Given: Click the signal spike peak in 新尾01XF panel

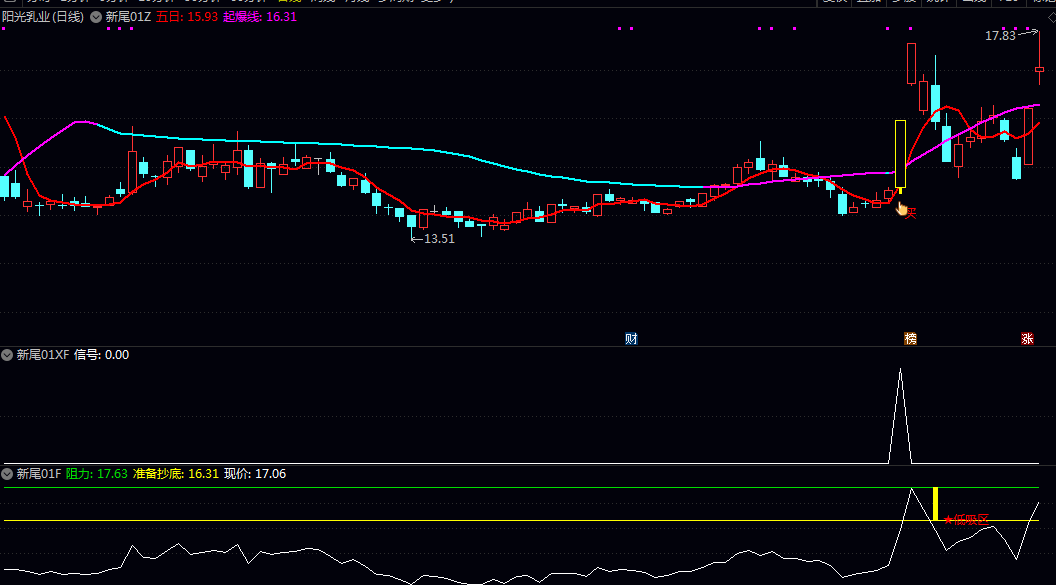Looking at the screenshot, I should coord(900,370).
